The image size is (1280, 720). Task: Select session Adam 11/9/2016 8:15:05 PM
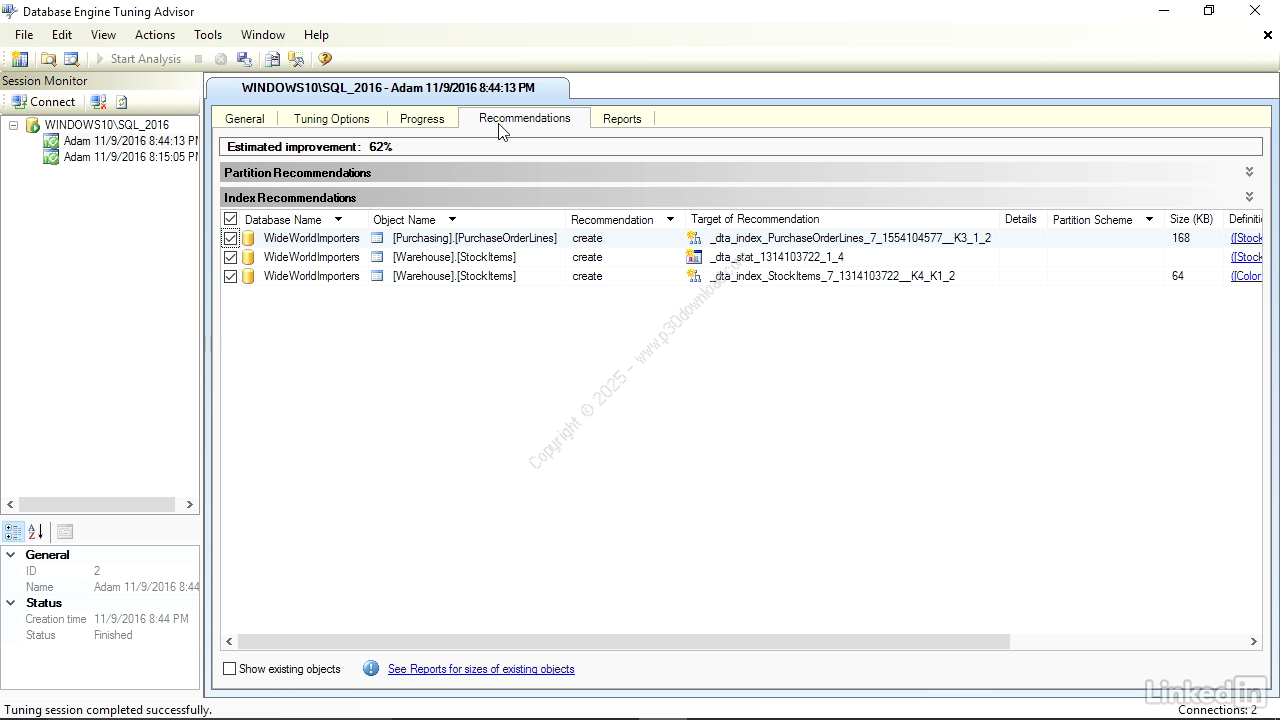pos(131,157)
